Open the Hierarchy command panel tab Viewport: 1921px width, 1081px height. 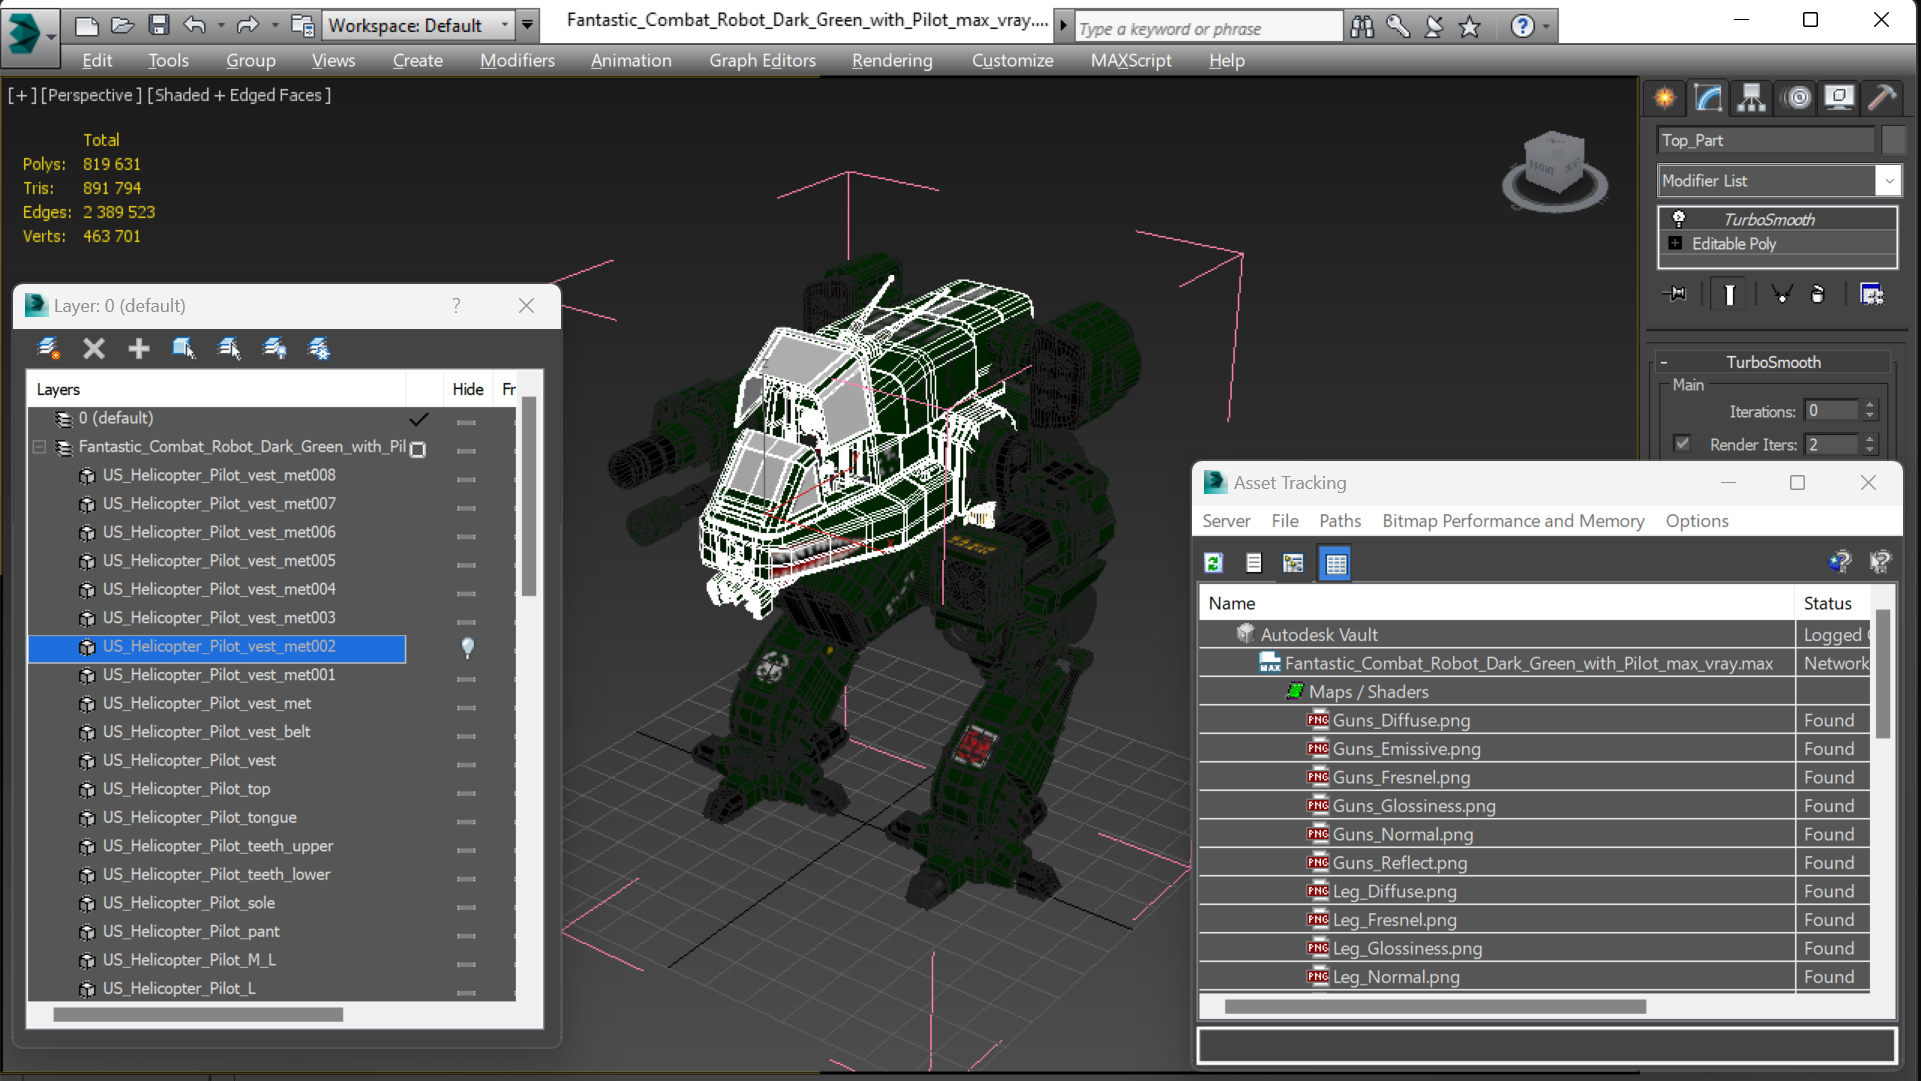tap(1751, 97)
